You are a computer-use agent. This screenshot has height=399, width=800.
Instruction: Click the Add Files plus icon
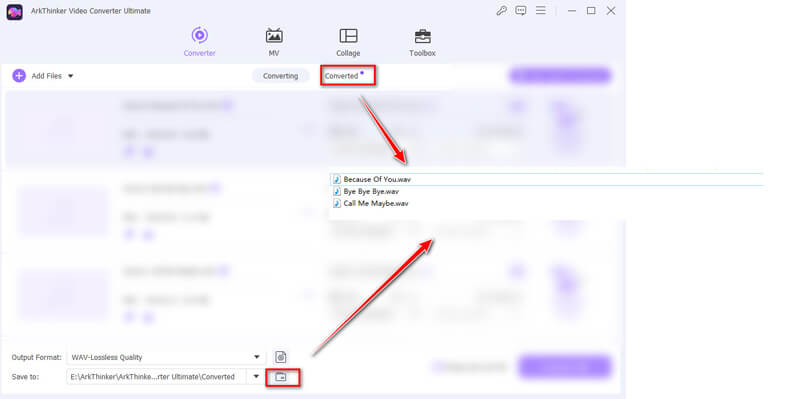[x=19, y=76]
